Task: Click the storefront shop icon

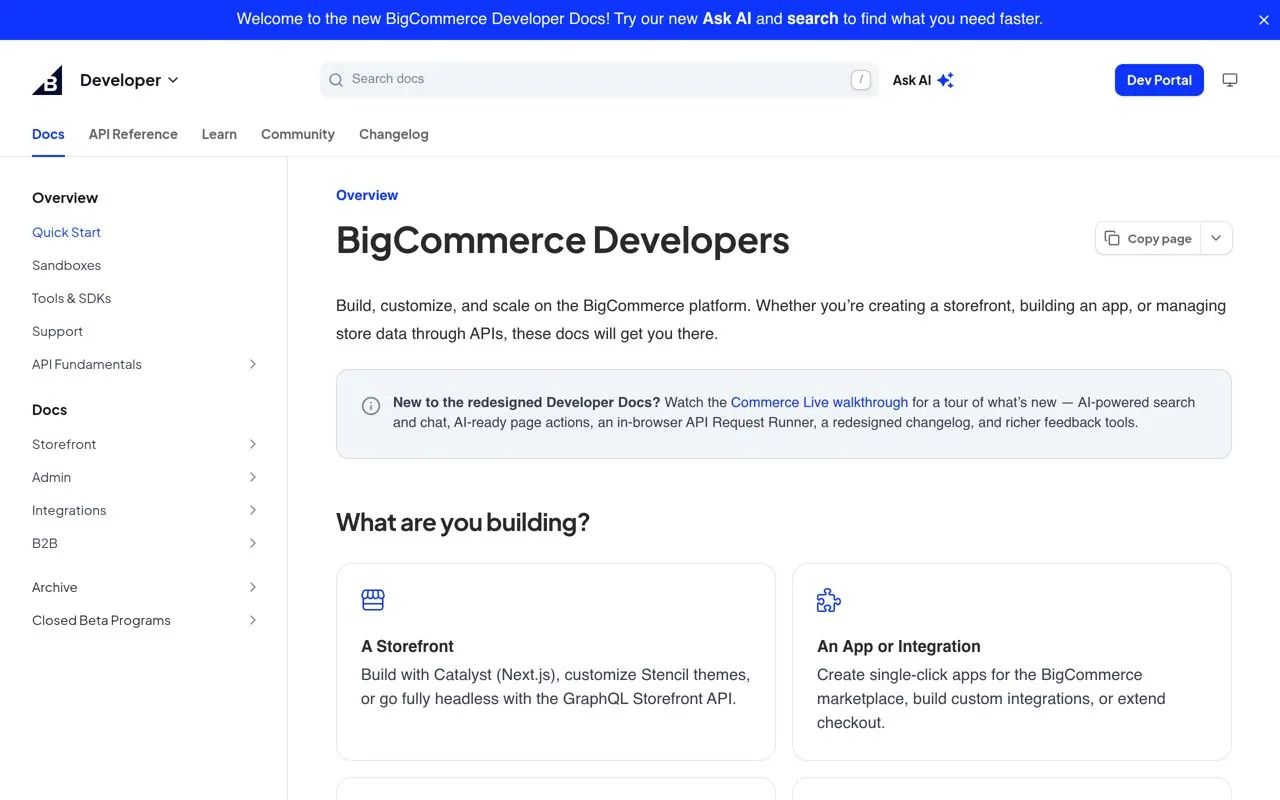Action: pyautogui.click(x=373, y=600)
